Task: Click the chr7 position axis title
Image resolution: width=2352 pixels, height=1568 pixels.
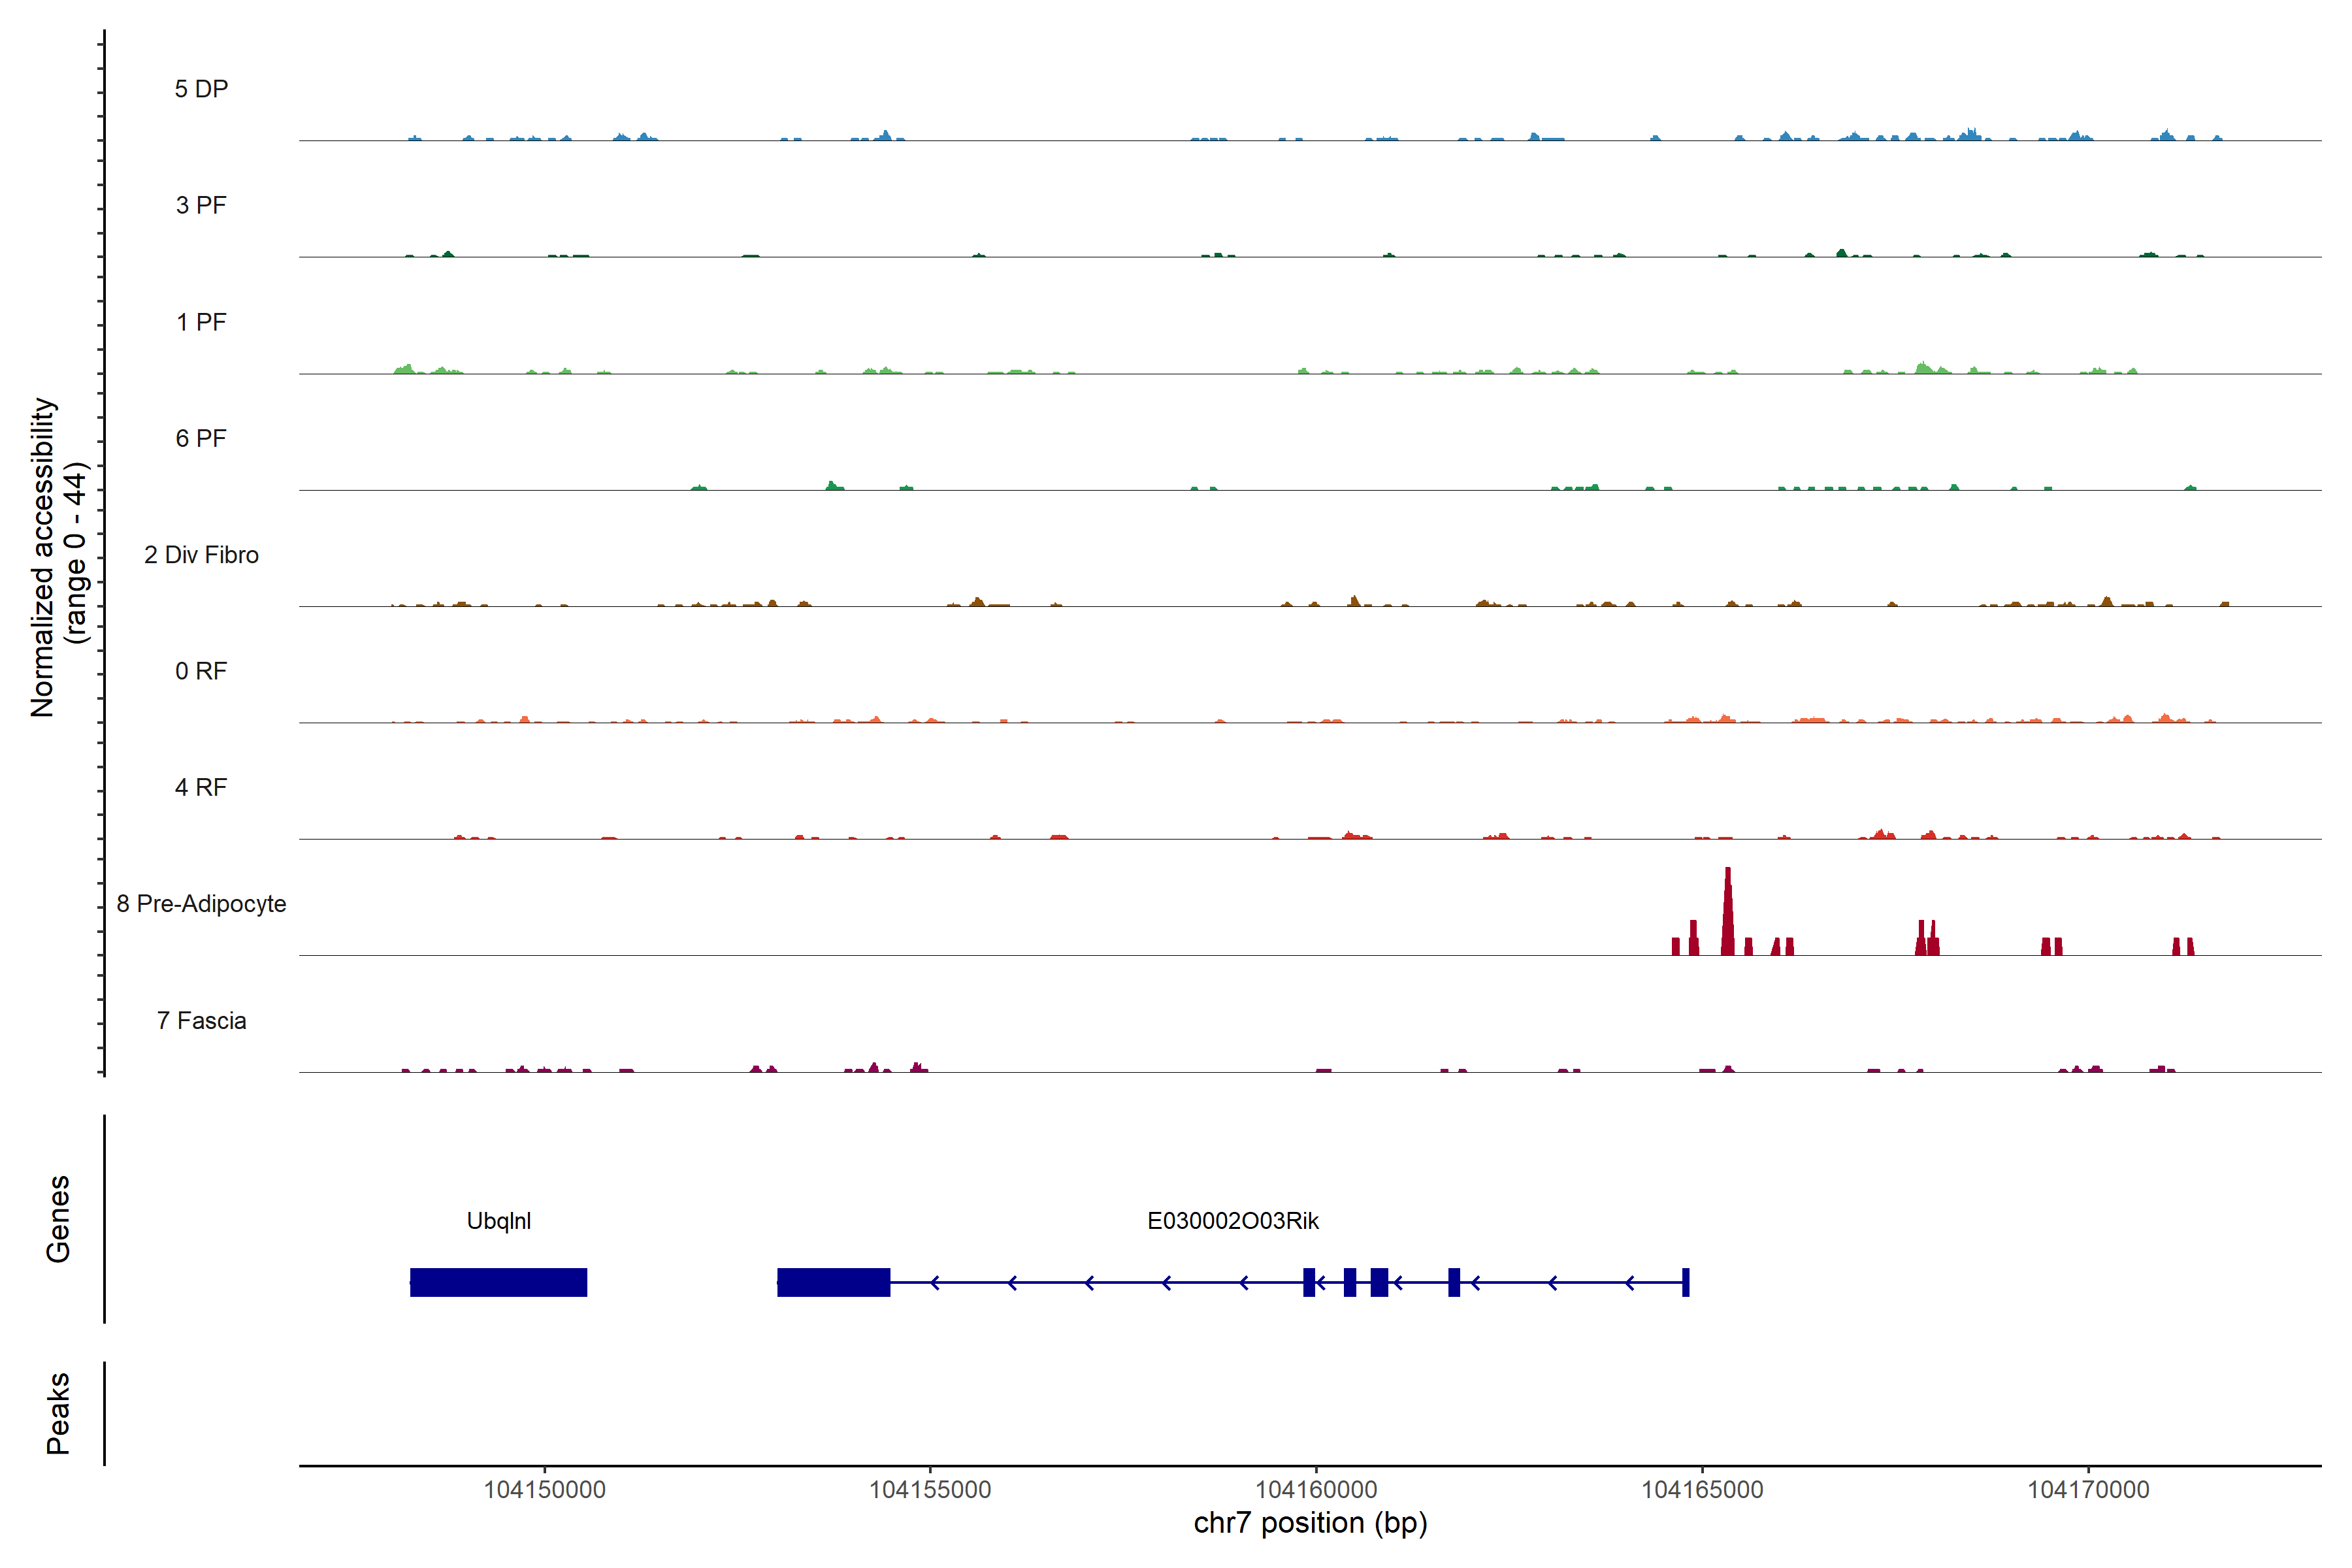Action: tap(1310, 1523)
